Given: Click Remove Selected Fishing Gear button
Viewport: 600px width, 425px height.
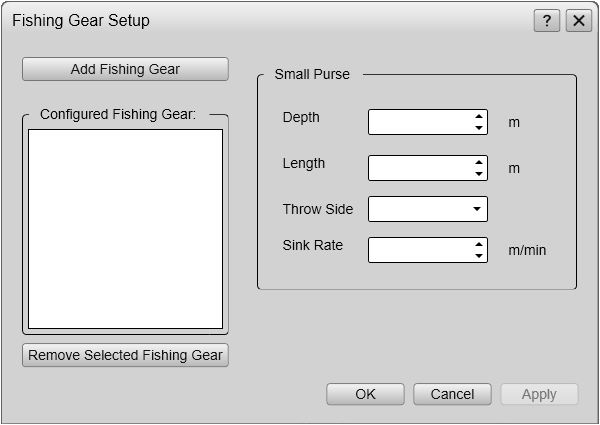Looking at the screenshot, I should (125, 355).
